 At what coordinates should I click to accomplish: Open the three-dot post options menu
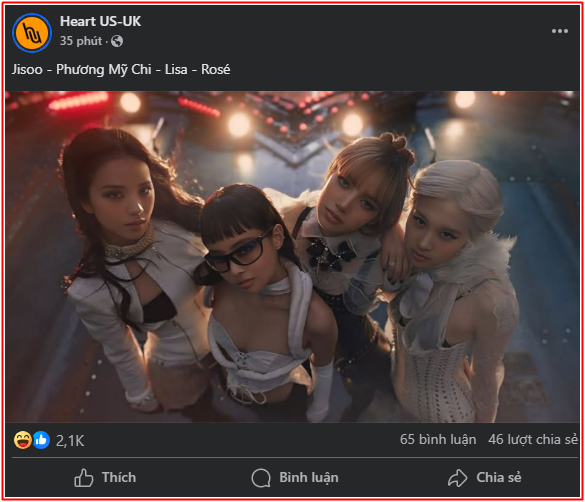click(560, 31)
